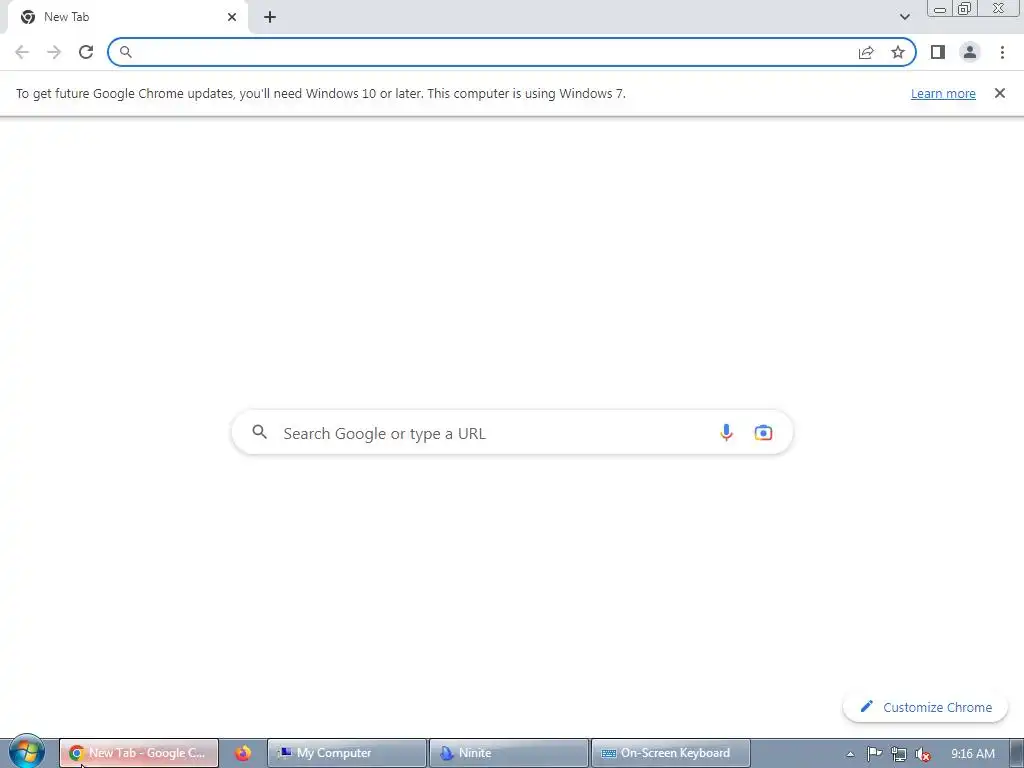Viewport: 1024px width, 768px height.
Task: Close the New Tab tab
Action: click(232, 17)
